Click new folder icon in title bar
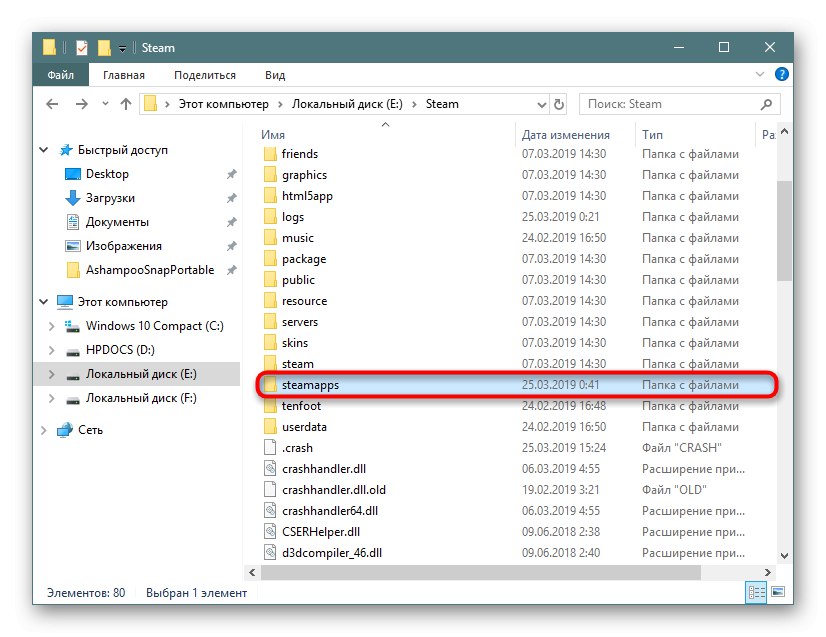This screenshot has height=637, width=826. pos(104,48)
